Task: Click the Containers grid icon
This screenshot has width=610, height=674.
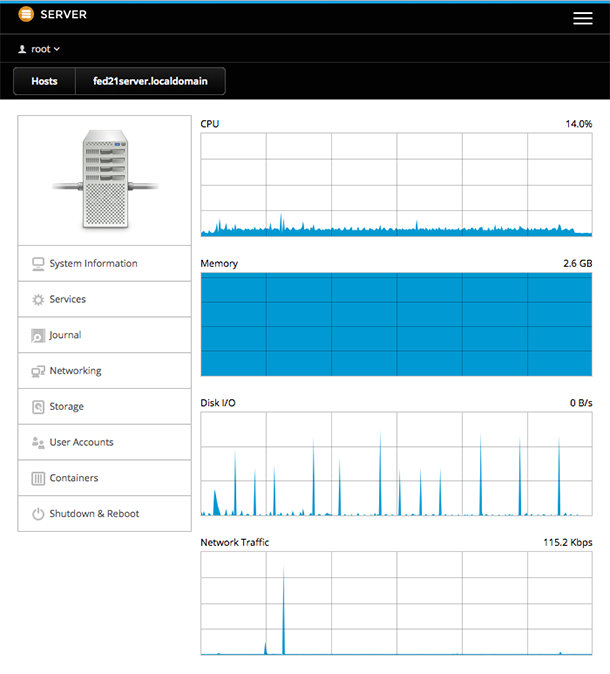Action: tap(38, 478)
